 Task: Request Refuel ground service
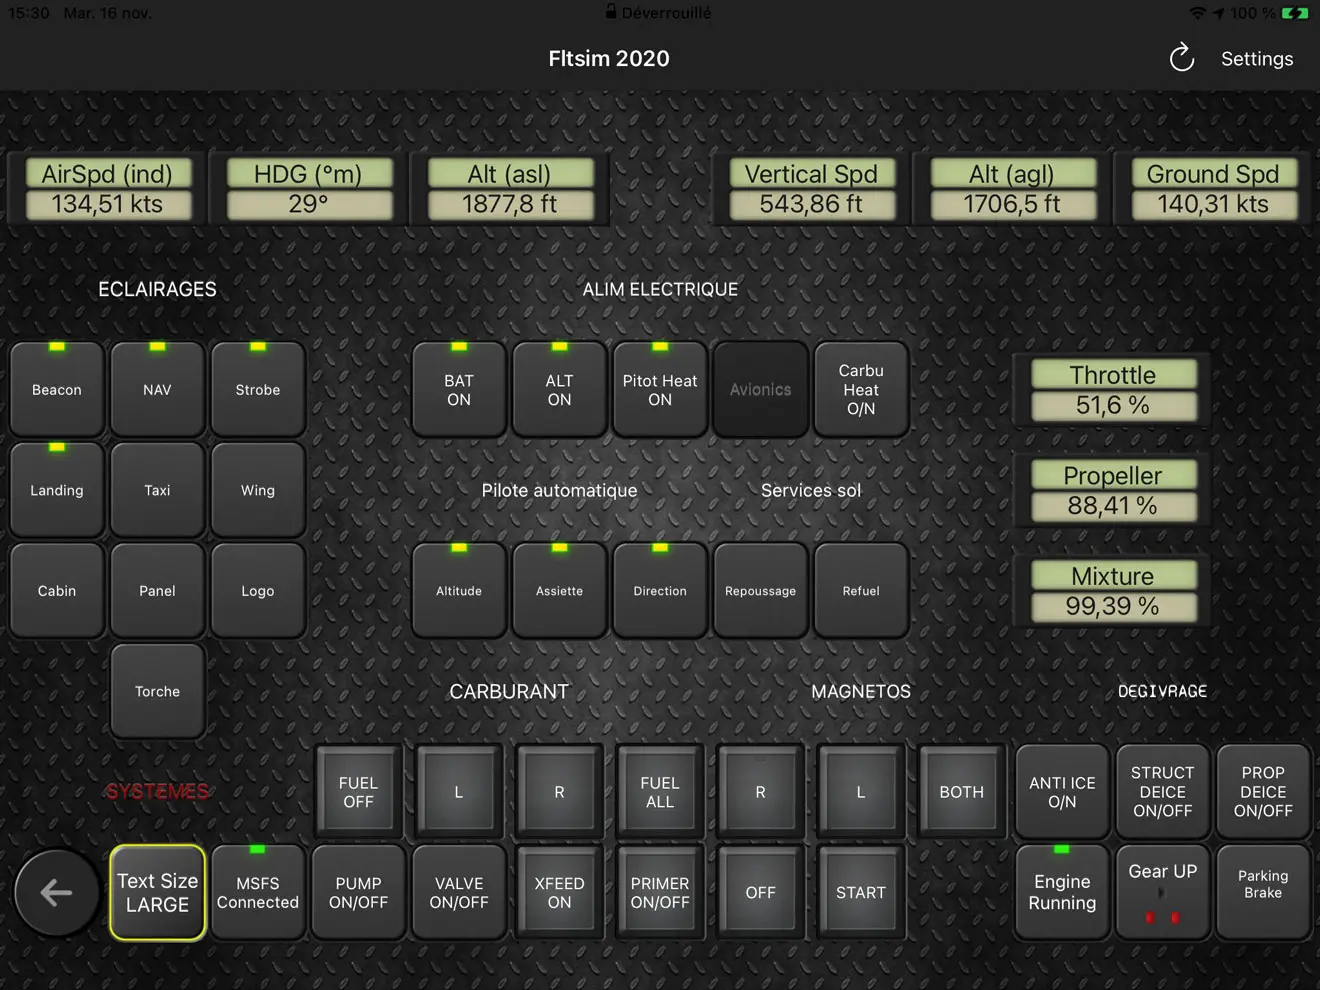click(861, 591)
